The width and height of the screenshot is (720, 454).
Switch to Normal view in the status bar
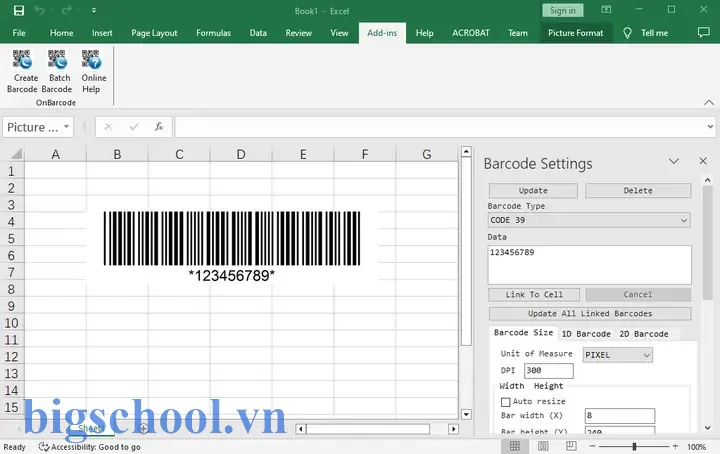pyautogui.click(x=515, y=446)
